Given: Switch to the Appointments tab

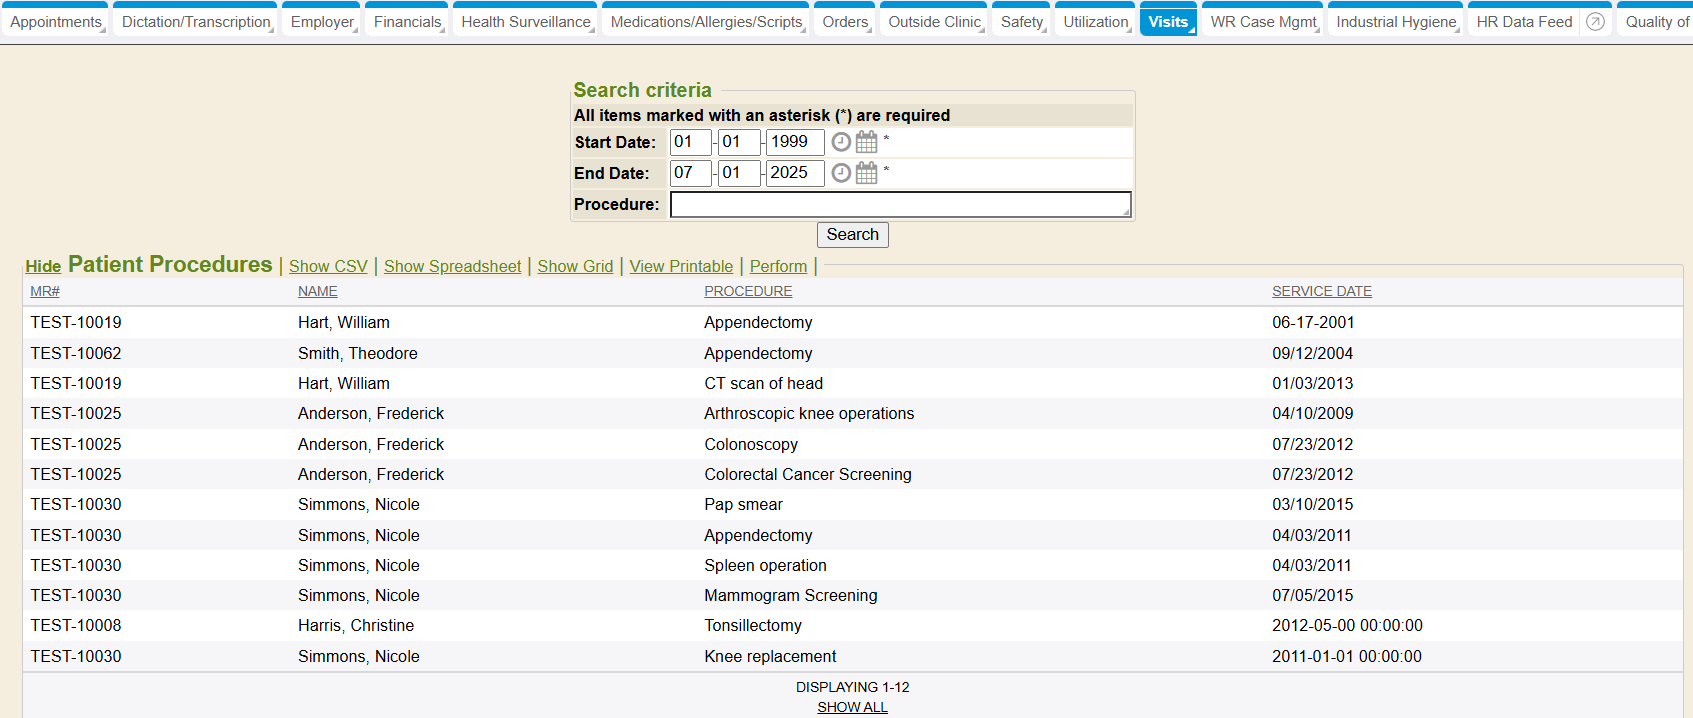Looking at the screenshot, I should (56, 22).
